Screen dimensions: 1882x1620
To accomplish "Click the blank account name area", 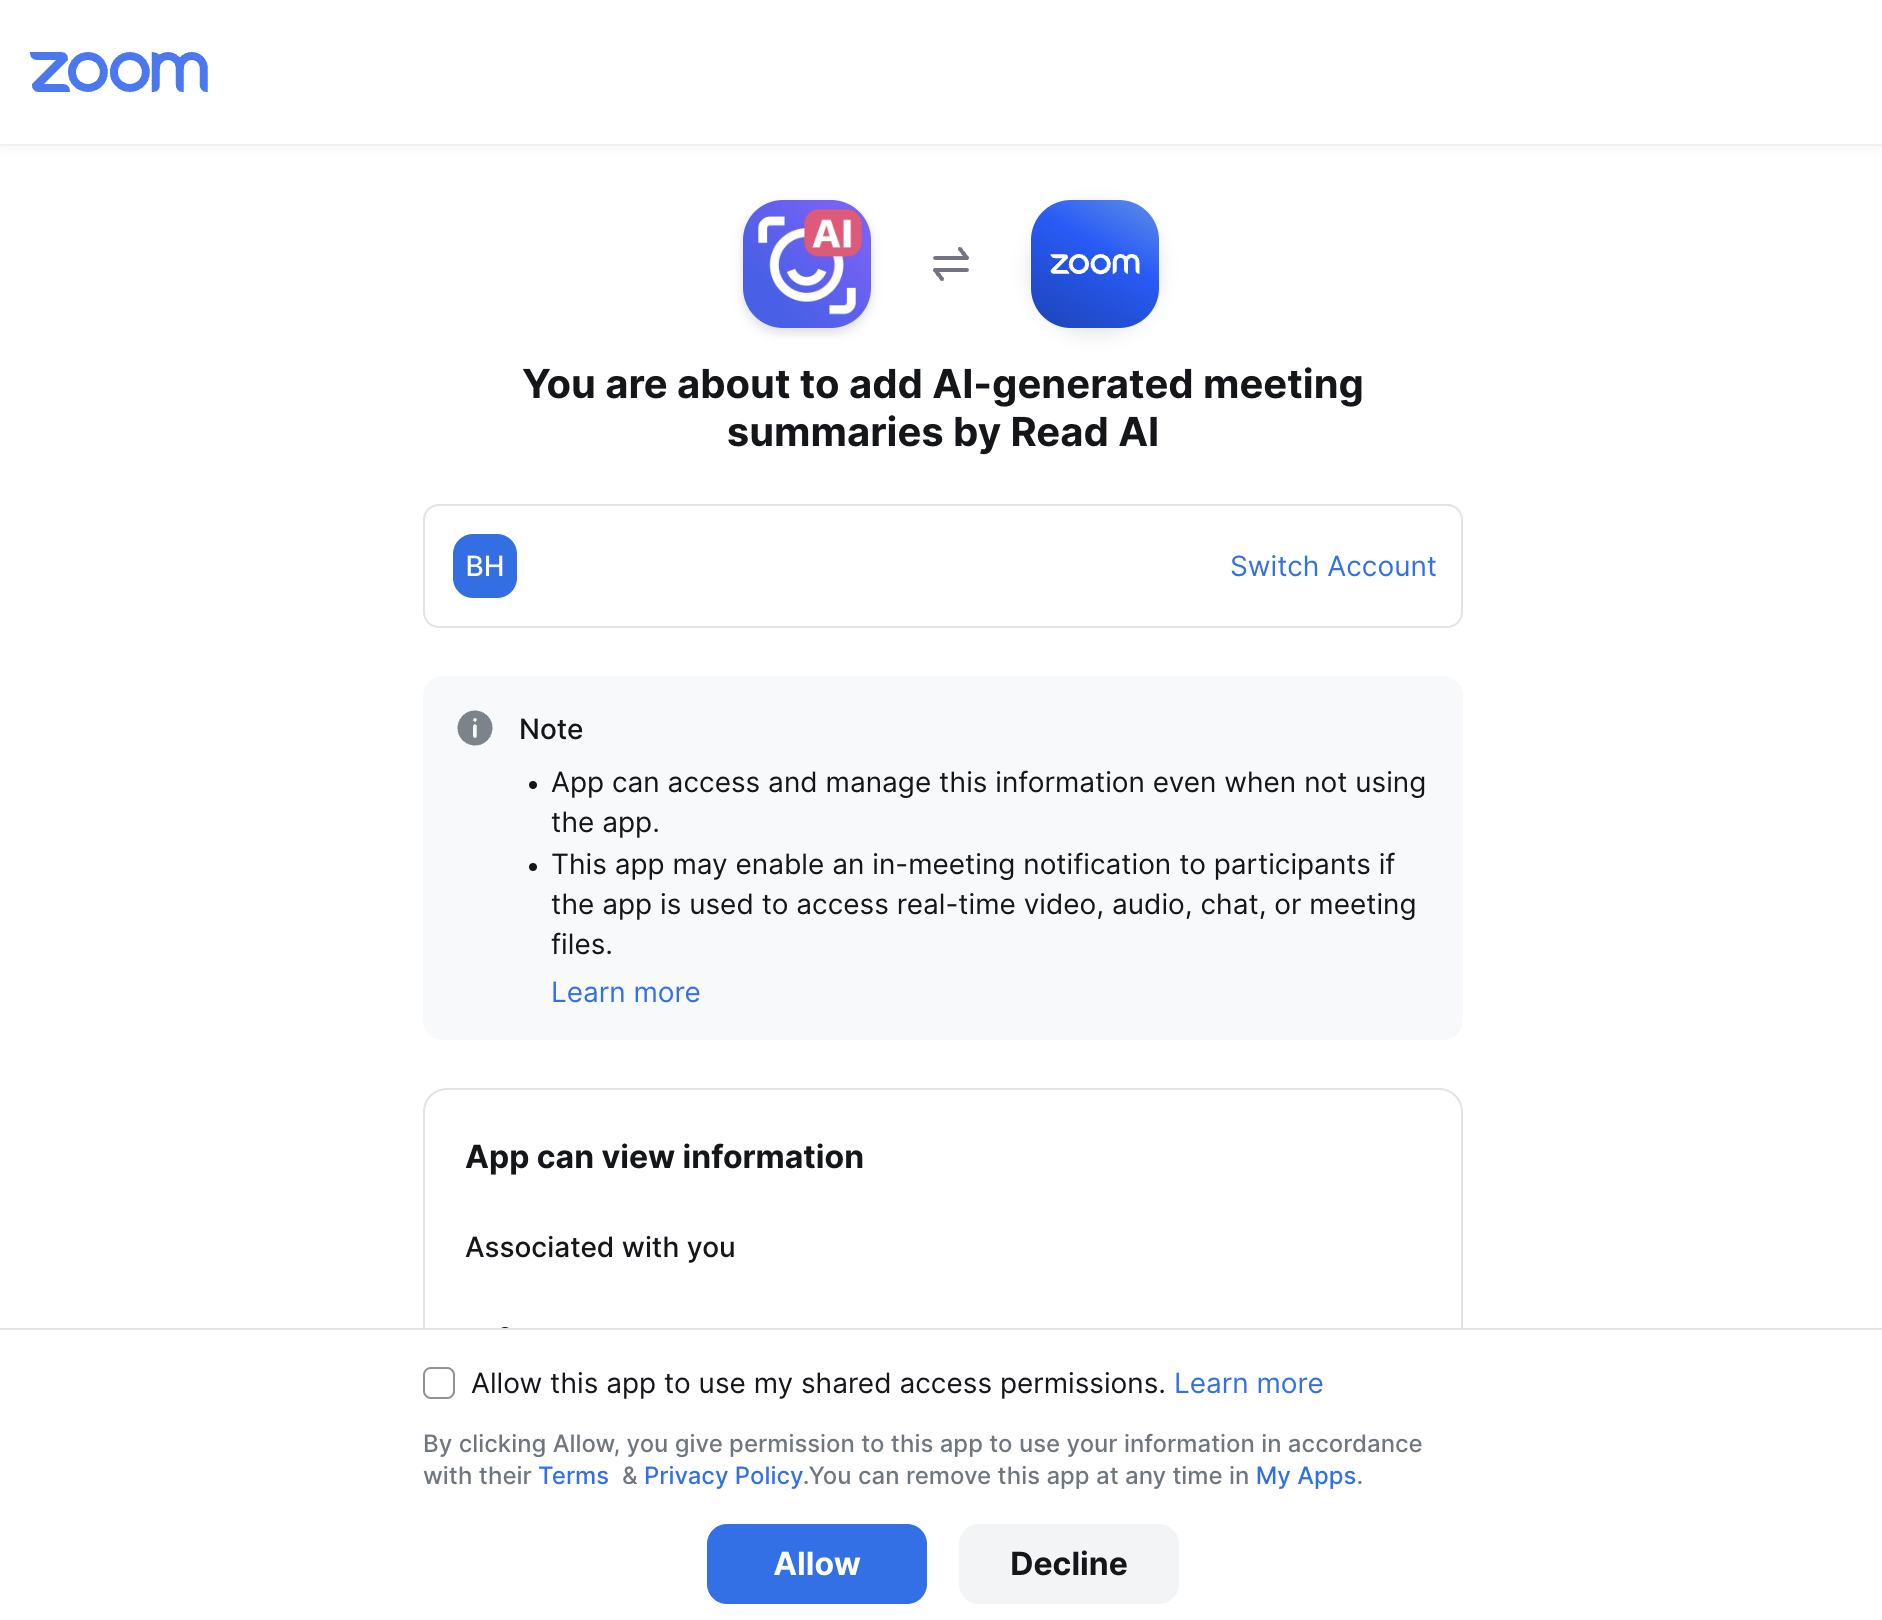I will [x=870, y=566].
